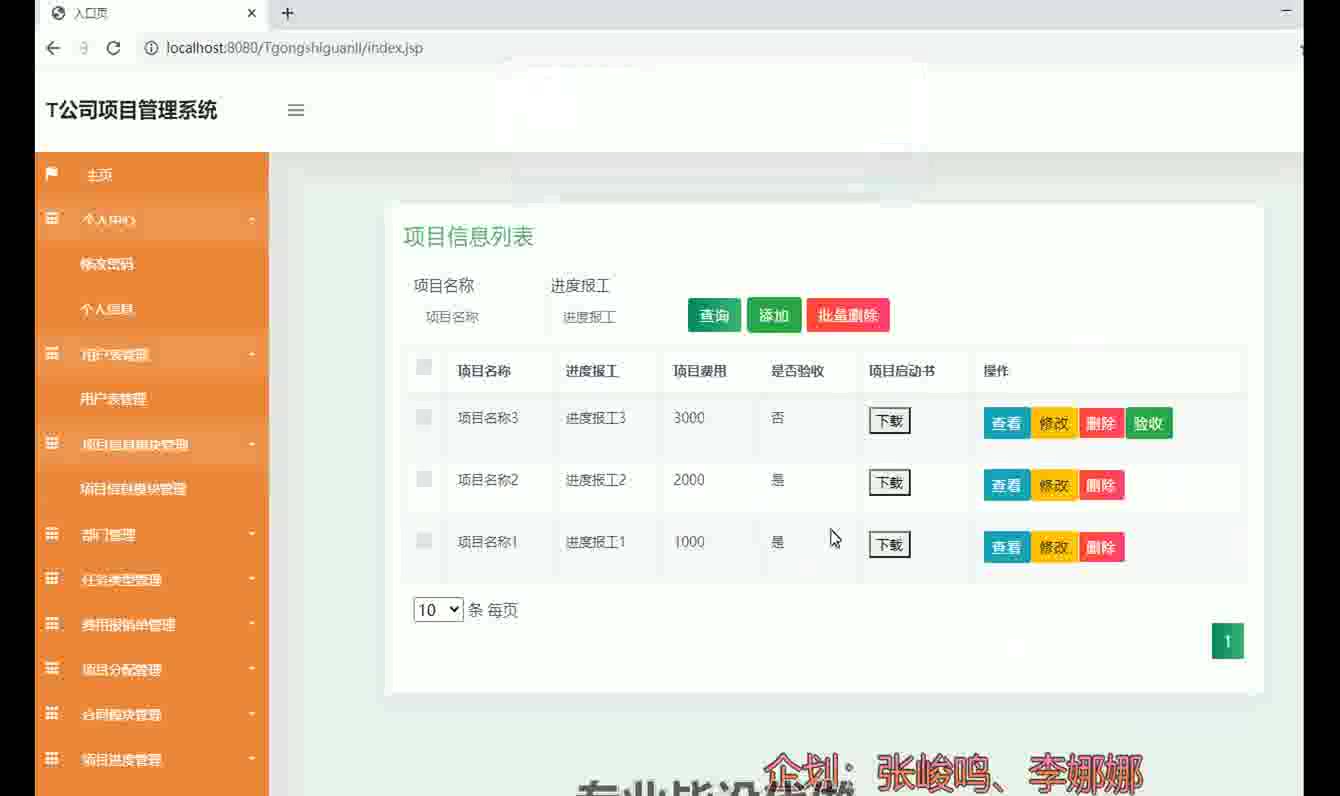Click 修改 for 项目名称1 row

coord(1054,547)
